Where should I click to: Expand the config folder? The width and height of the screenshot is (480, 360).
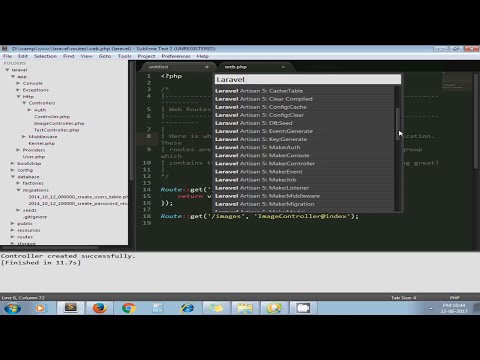pos(13,170)
